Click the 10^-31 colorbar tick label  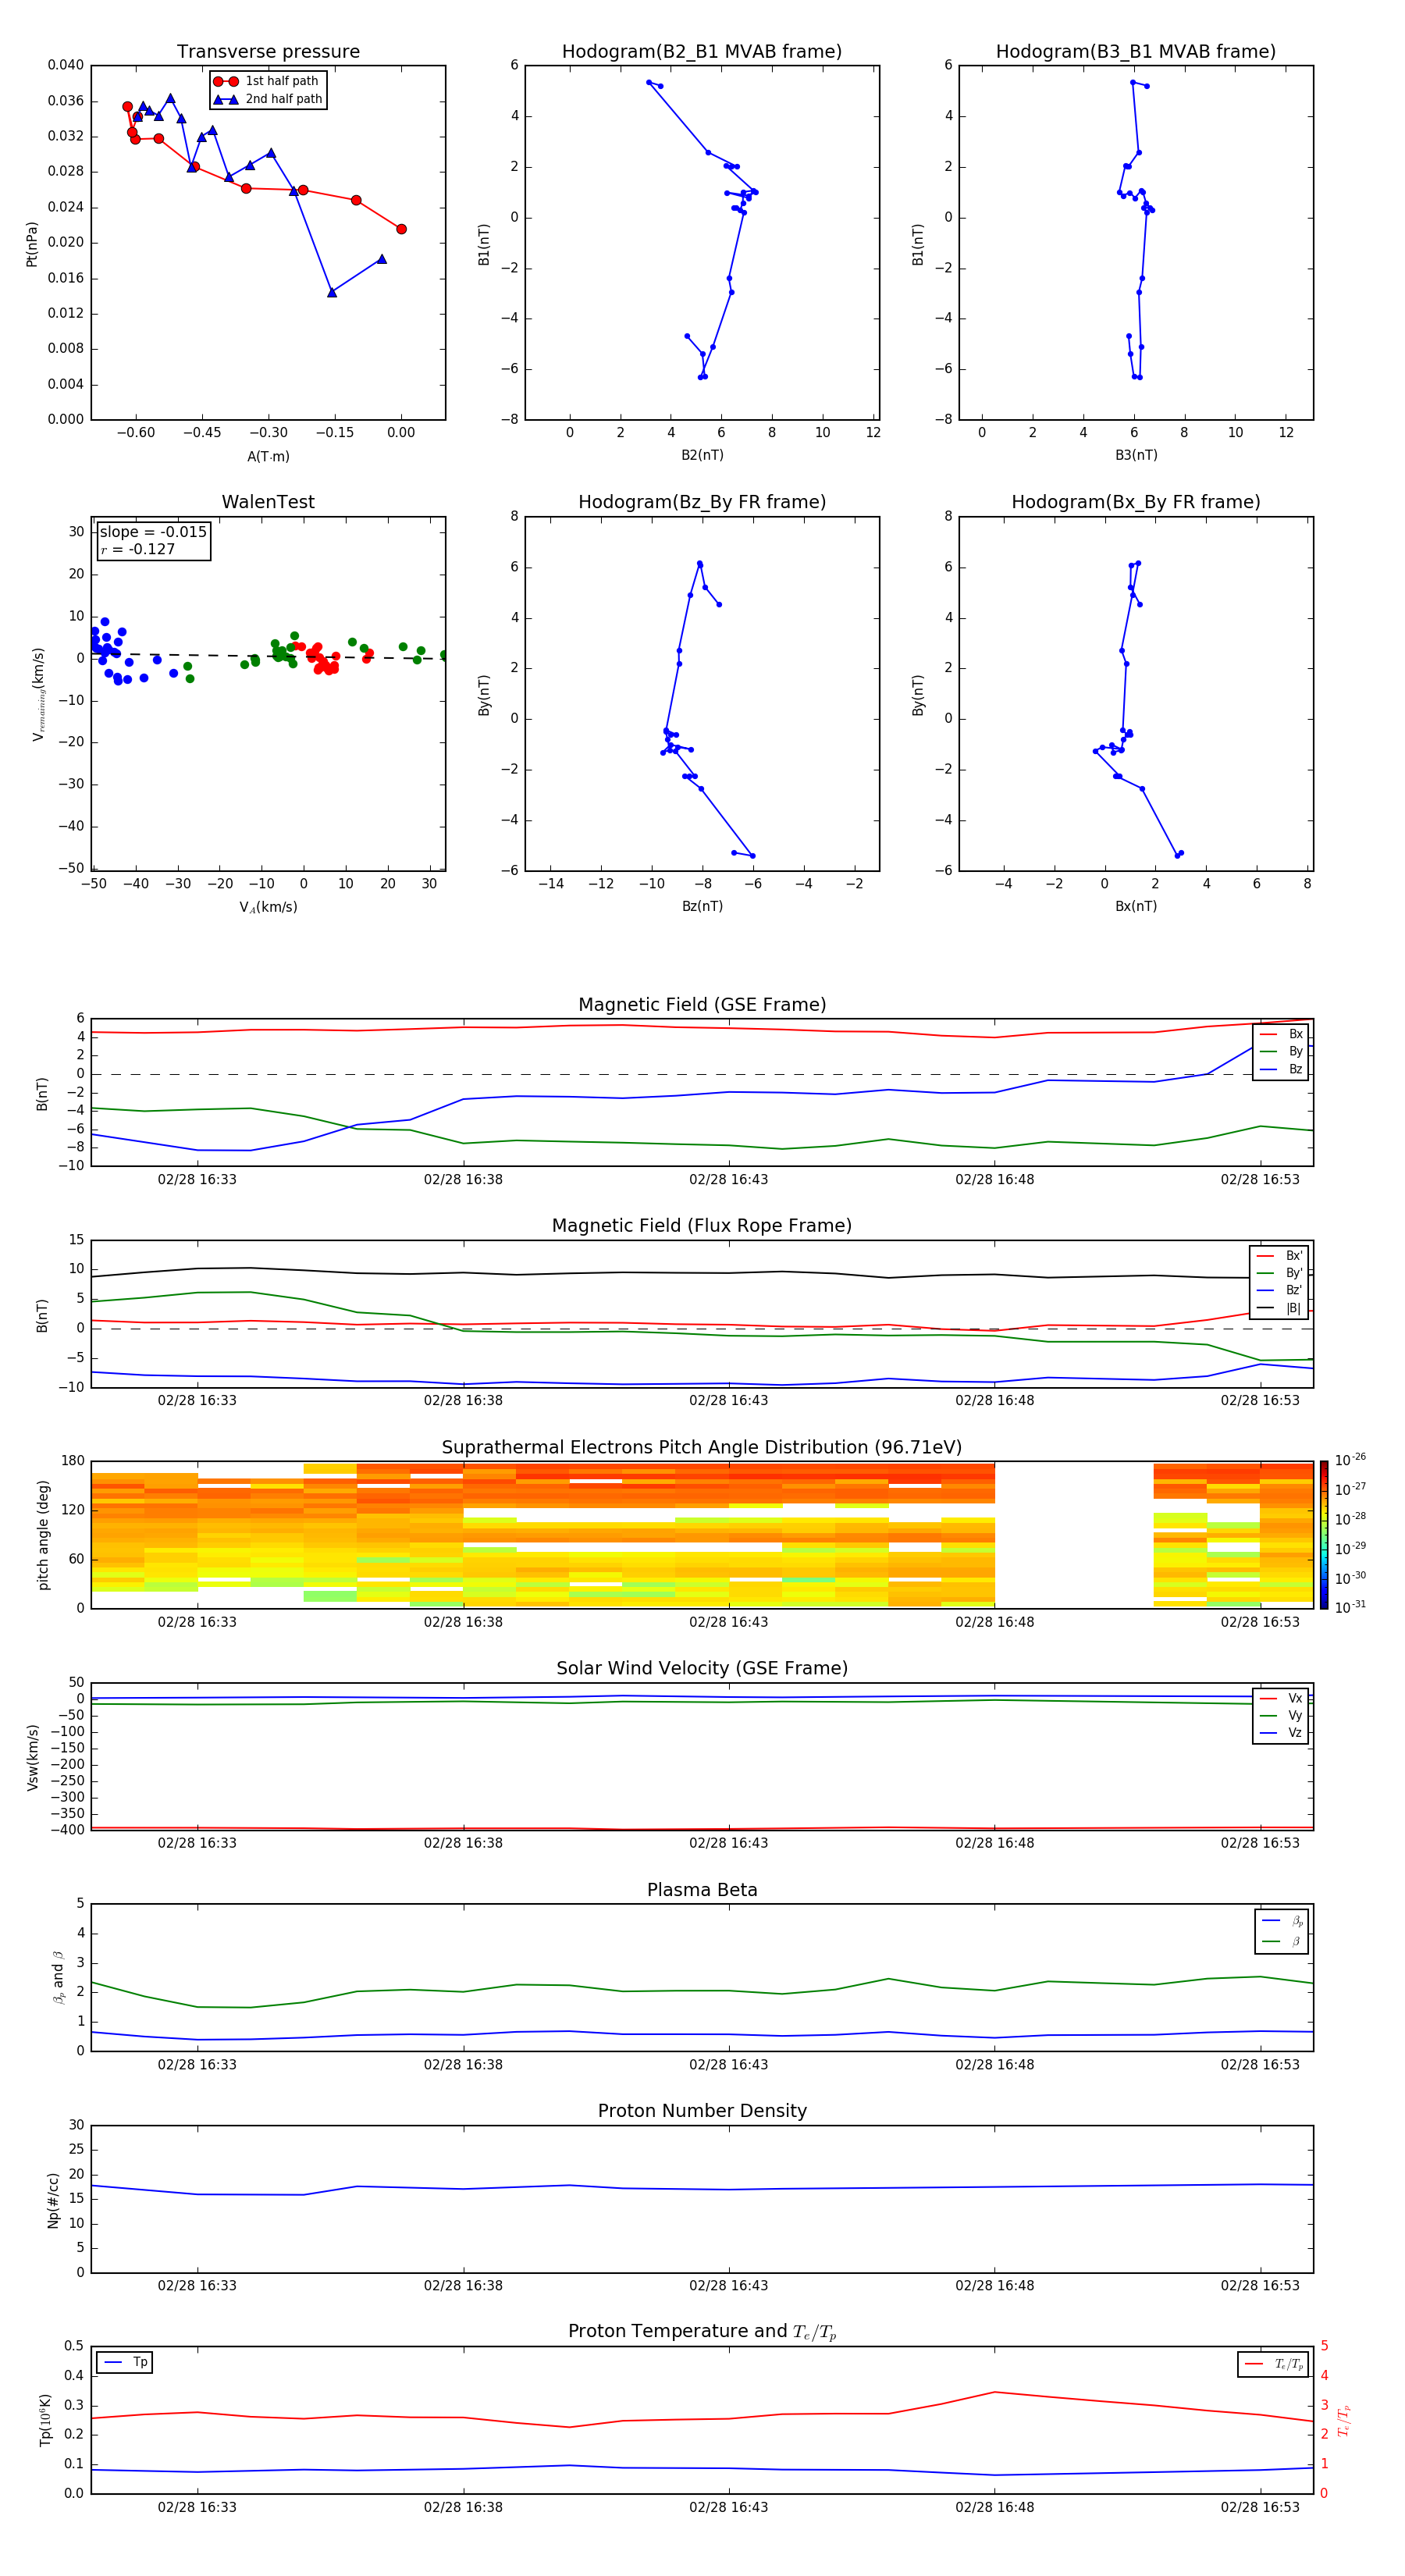[1350, 1607]
